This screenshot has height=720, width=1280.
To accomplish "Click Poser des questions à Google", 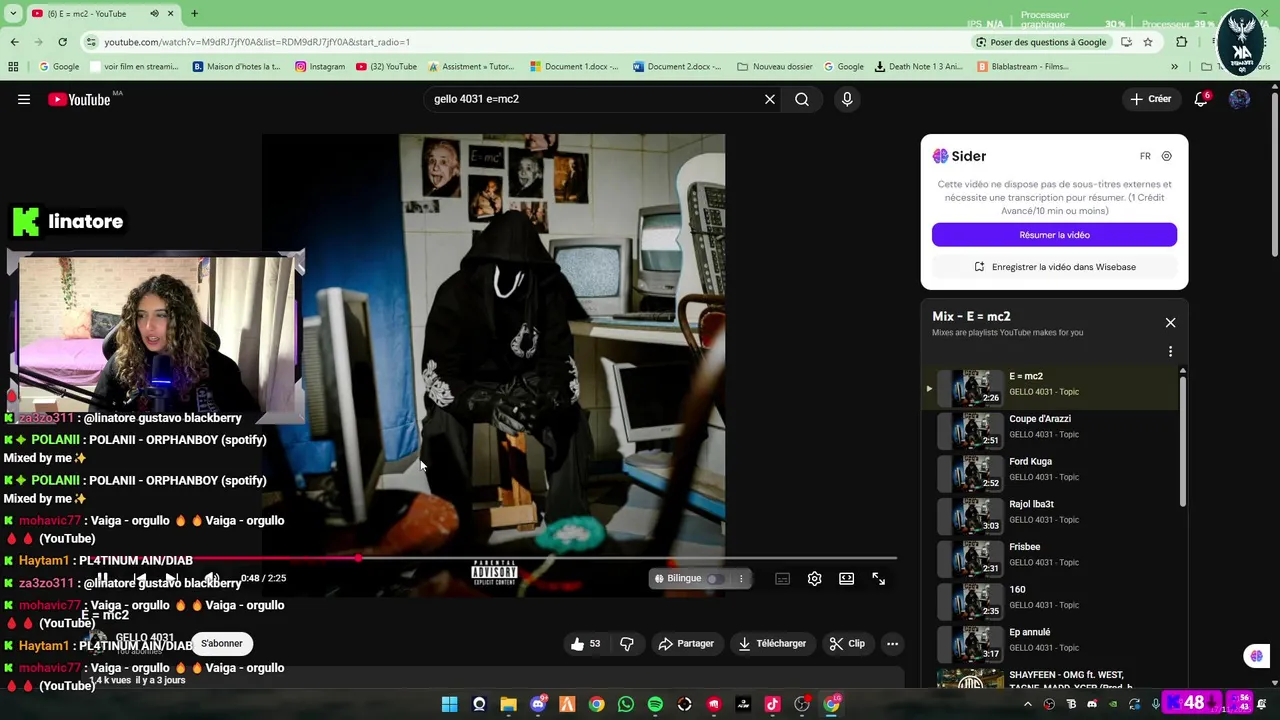I will coord(1040,42).
